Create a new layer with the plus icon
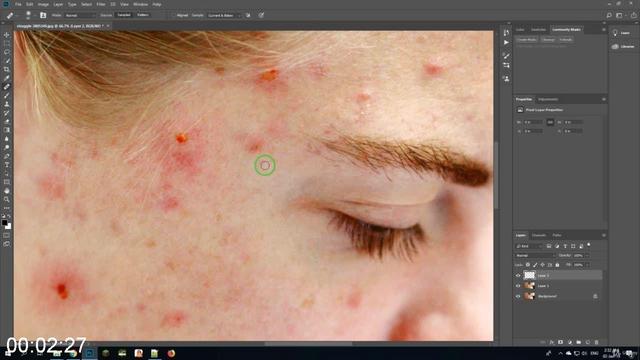The height and width of the screenshot is (360, 640). [x=588, y=342]
